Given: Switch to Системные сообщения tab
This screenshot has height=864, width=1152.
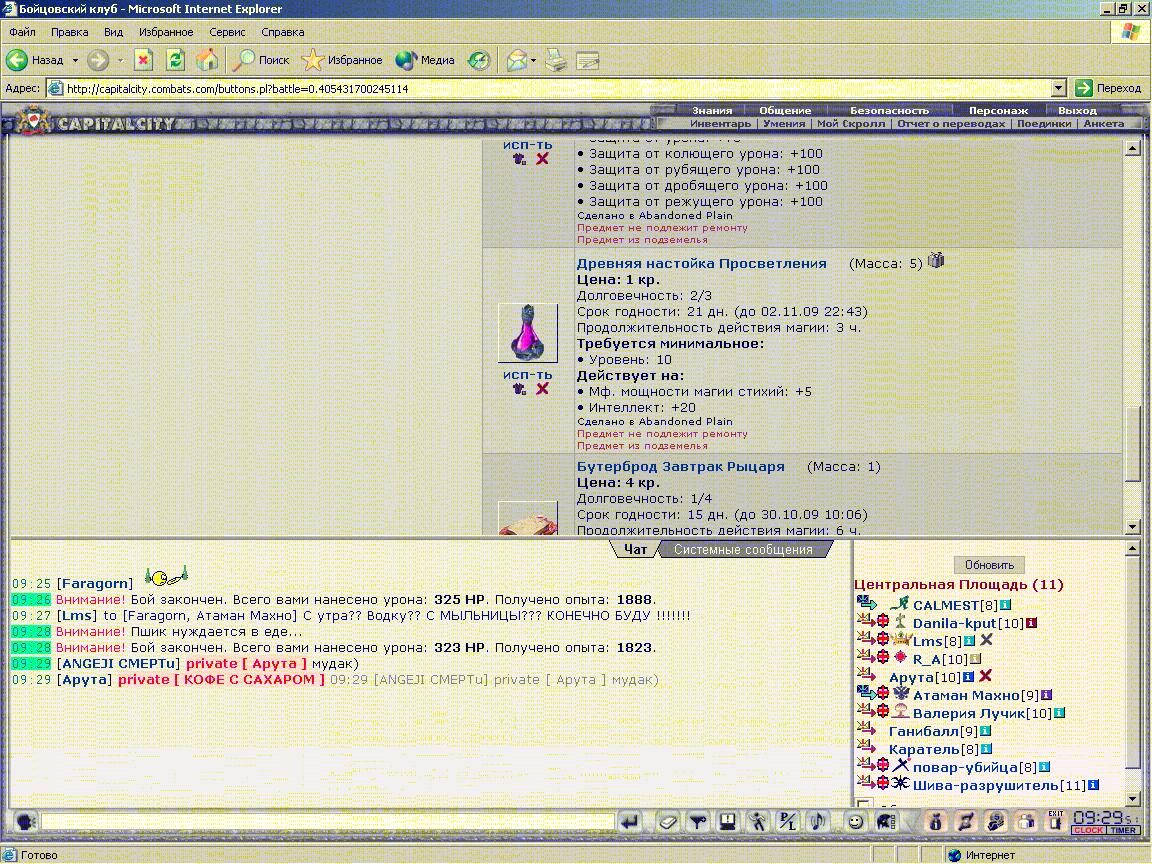Looking at the screenshot, I should point(743,550).
